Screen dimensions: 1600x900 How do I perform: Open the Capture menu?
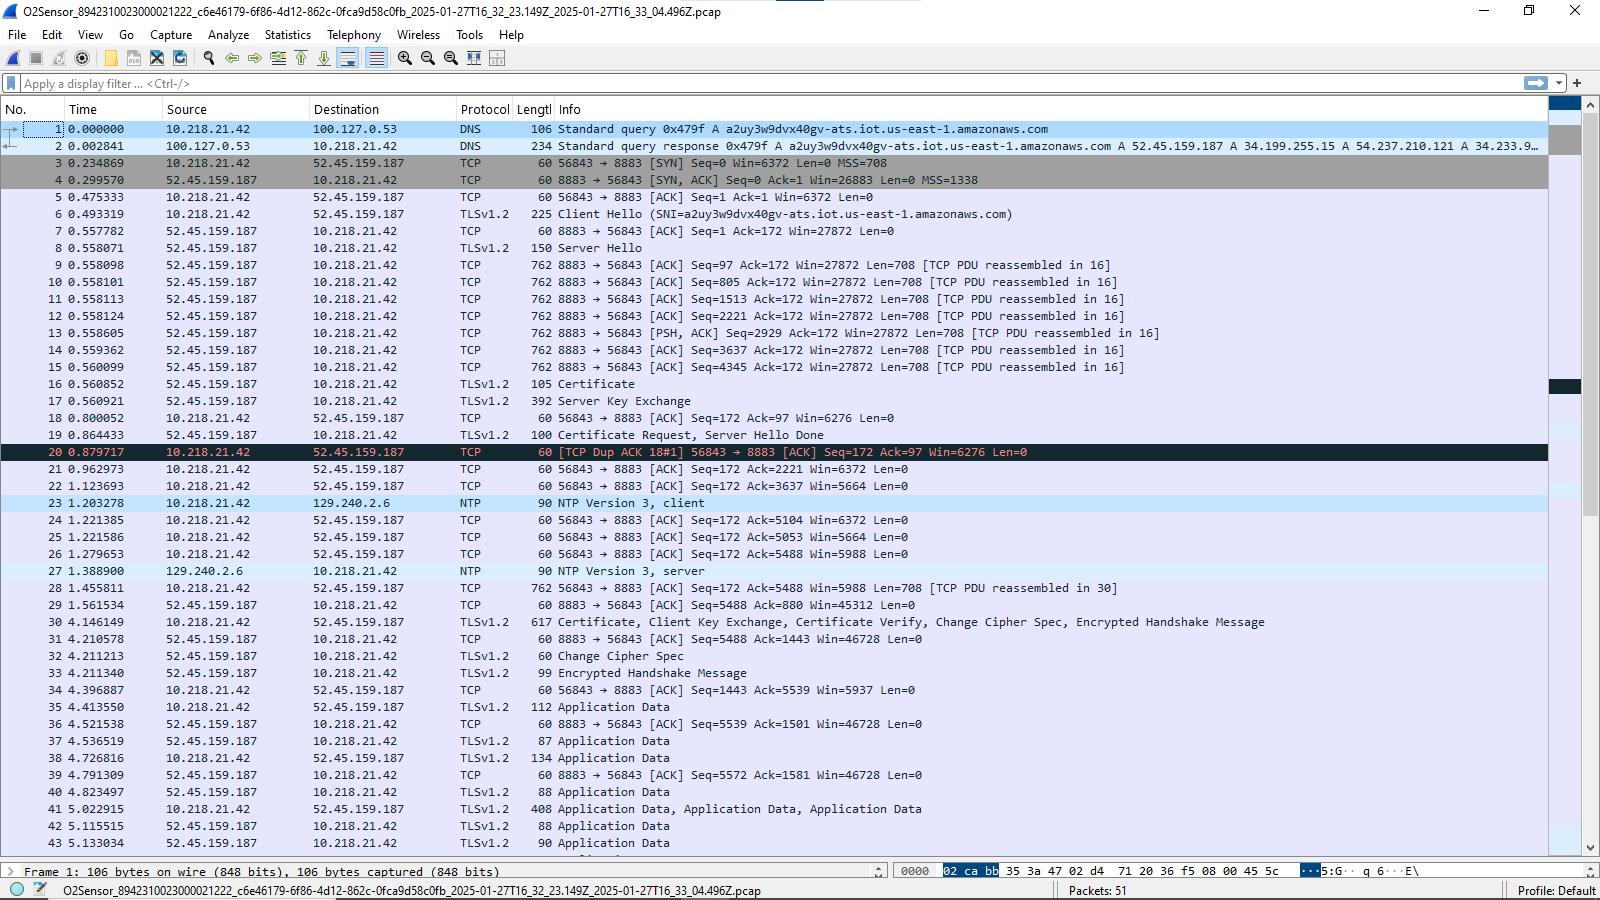[171, 35]
